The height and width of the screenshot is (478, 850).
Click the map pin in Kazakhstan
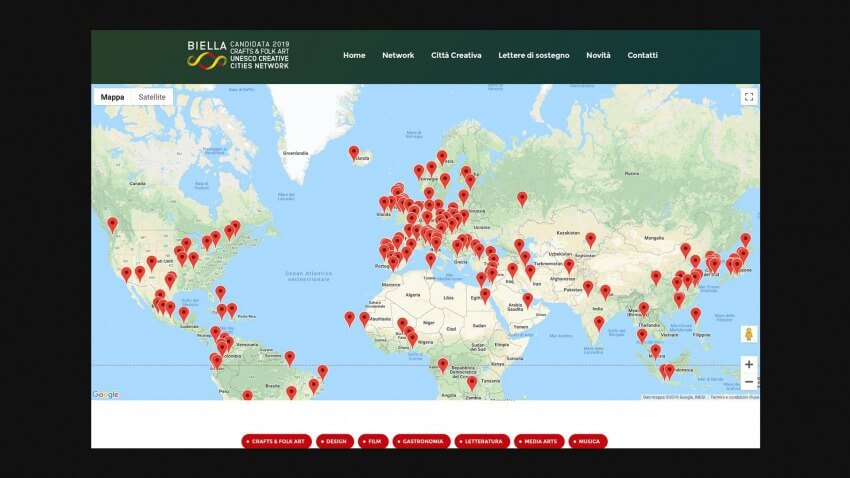pyautogui.click(x=590, y=241)
